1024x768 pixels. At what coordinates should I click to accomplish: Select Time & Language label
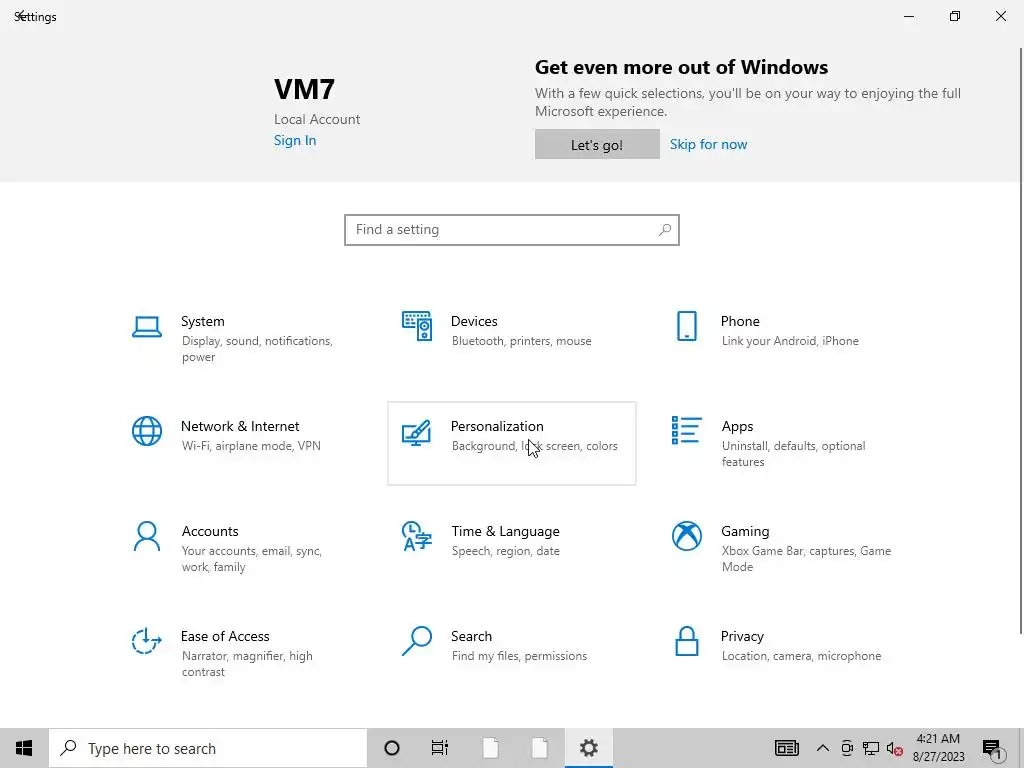click(x=505, y=532)
